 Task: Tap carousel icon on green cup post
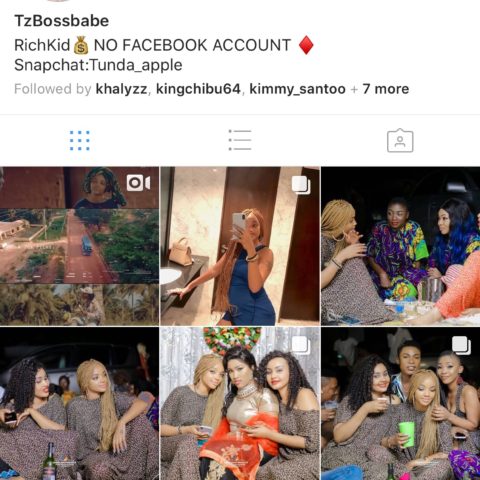tap(461, 345)
